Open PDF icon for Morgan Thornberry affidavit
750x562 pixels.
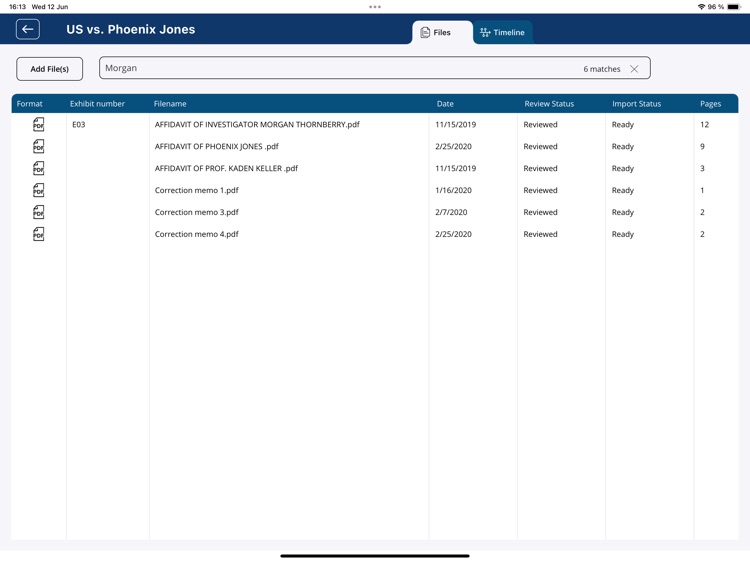click(x=38, y=124)
